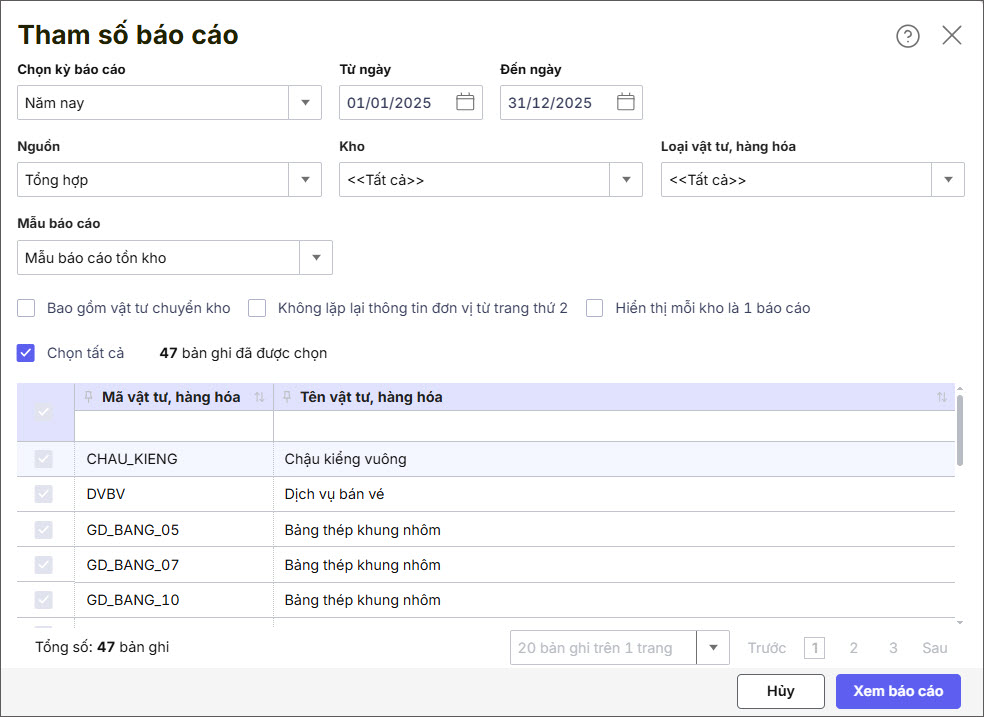This screenshot has height=717, width=984.
Task: Open calendar picker for Từ ngày
Action: coord(465,102)
